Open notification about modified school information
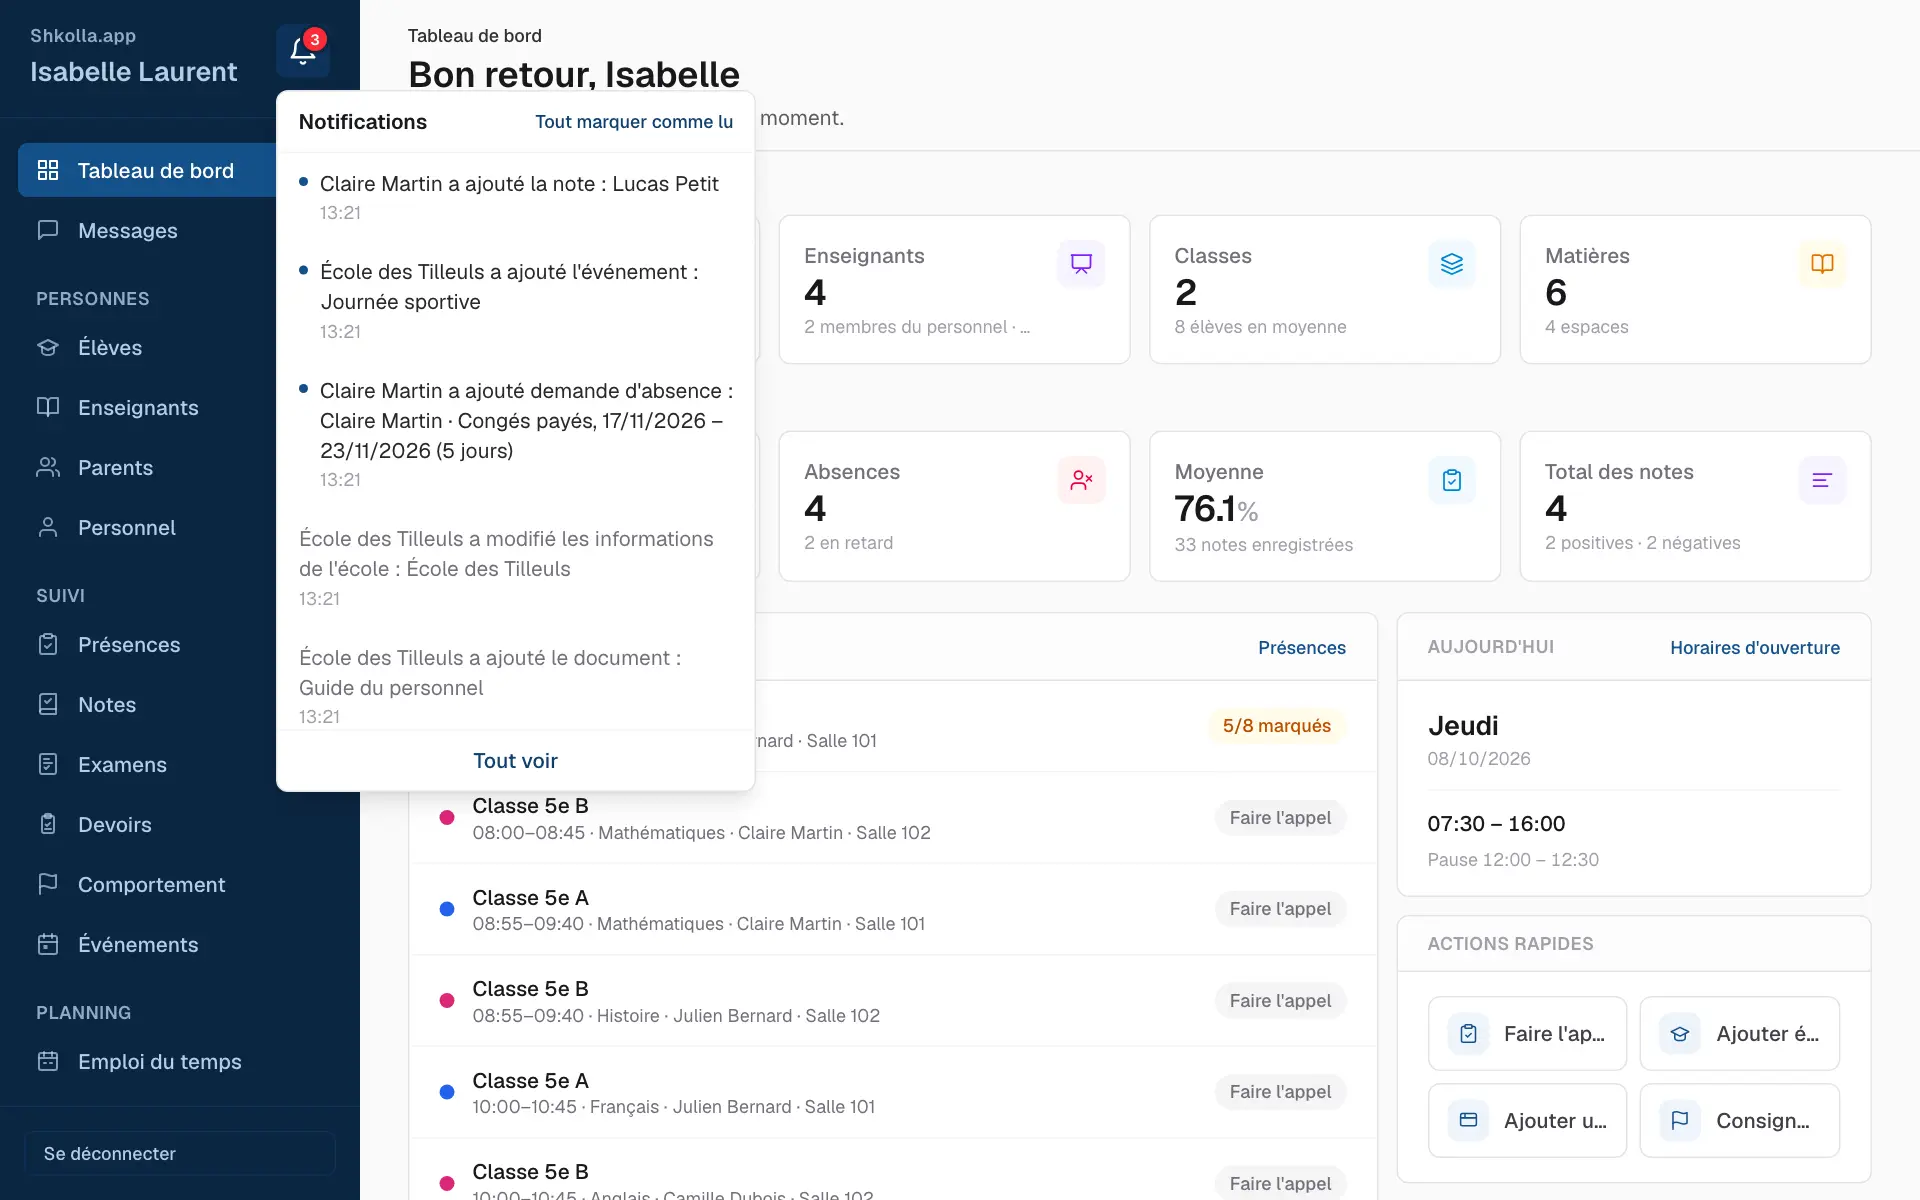This screenshot has width=1920, height=1200. 515,567
